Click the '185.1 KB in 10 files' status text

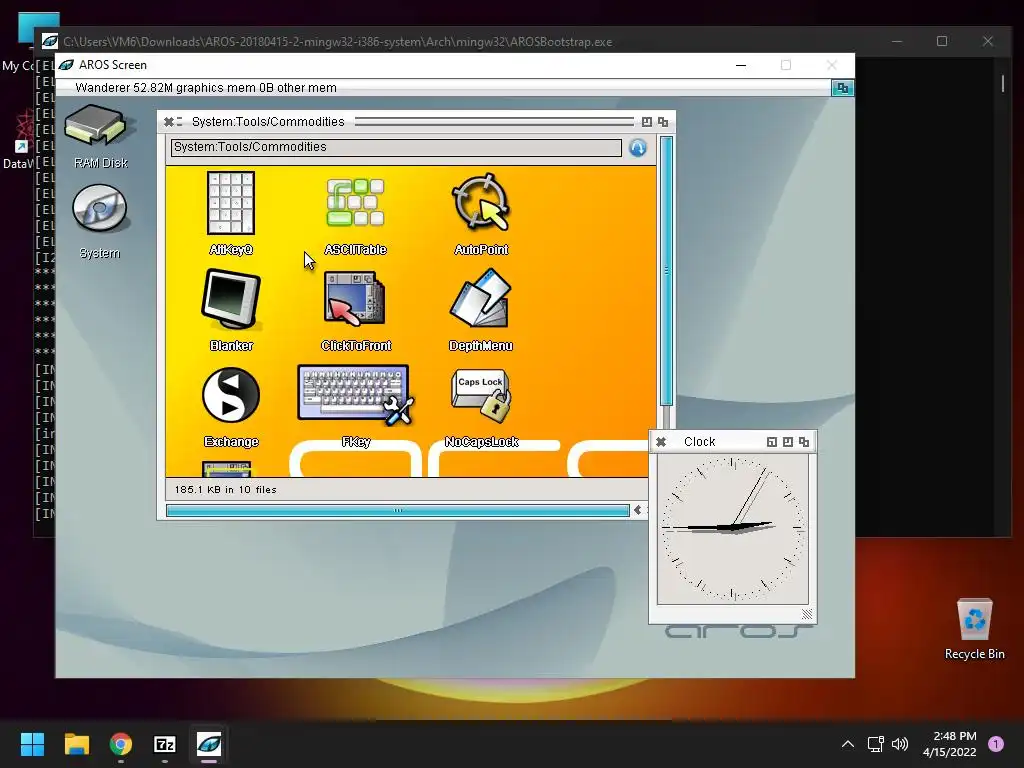tap(225, 490)
